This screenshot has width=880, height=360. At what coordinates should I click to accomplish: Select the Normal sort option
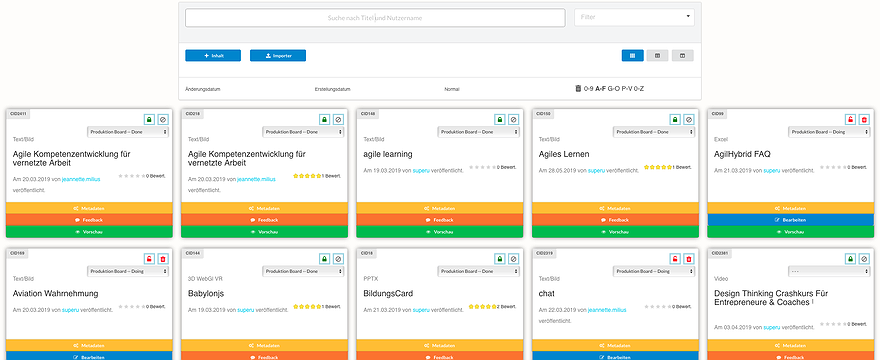pos(452,89)
